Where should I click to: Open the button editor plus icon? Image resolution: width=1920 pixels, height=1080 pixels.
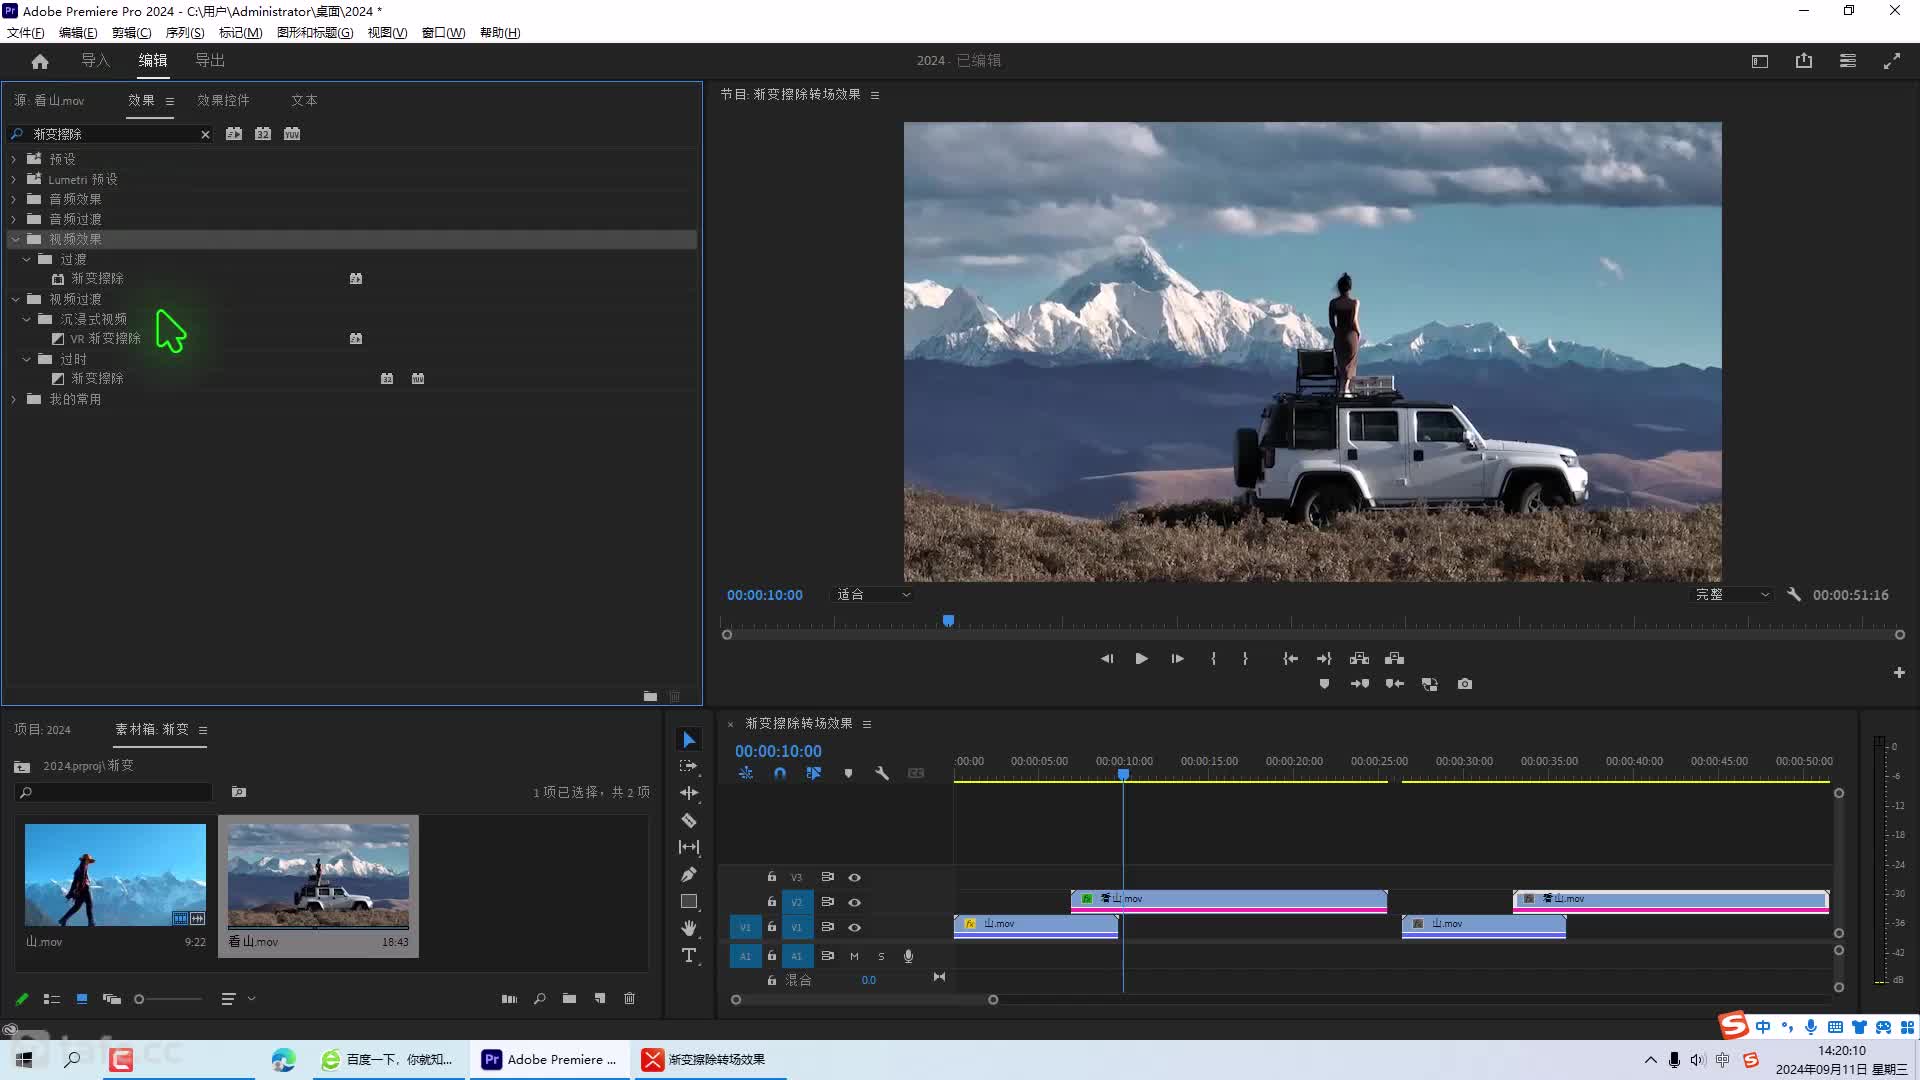pyautogui.click(x=1899, y=673)
